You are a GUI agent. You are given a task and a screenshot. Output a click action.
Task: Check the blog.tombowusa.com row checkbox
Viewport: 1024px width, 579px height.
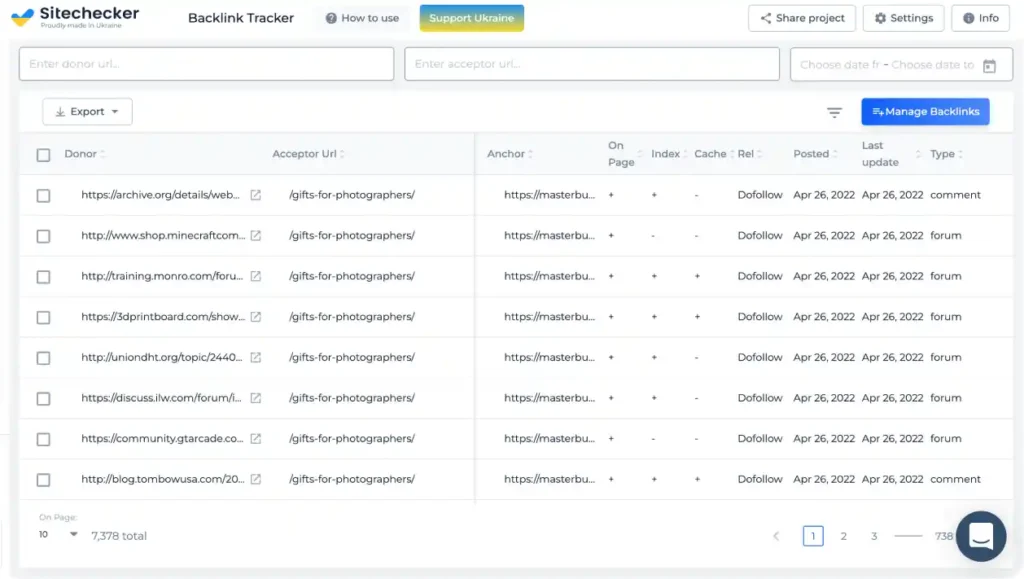(43, 480)
